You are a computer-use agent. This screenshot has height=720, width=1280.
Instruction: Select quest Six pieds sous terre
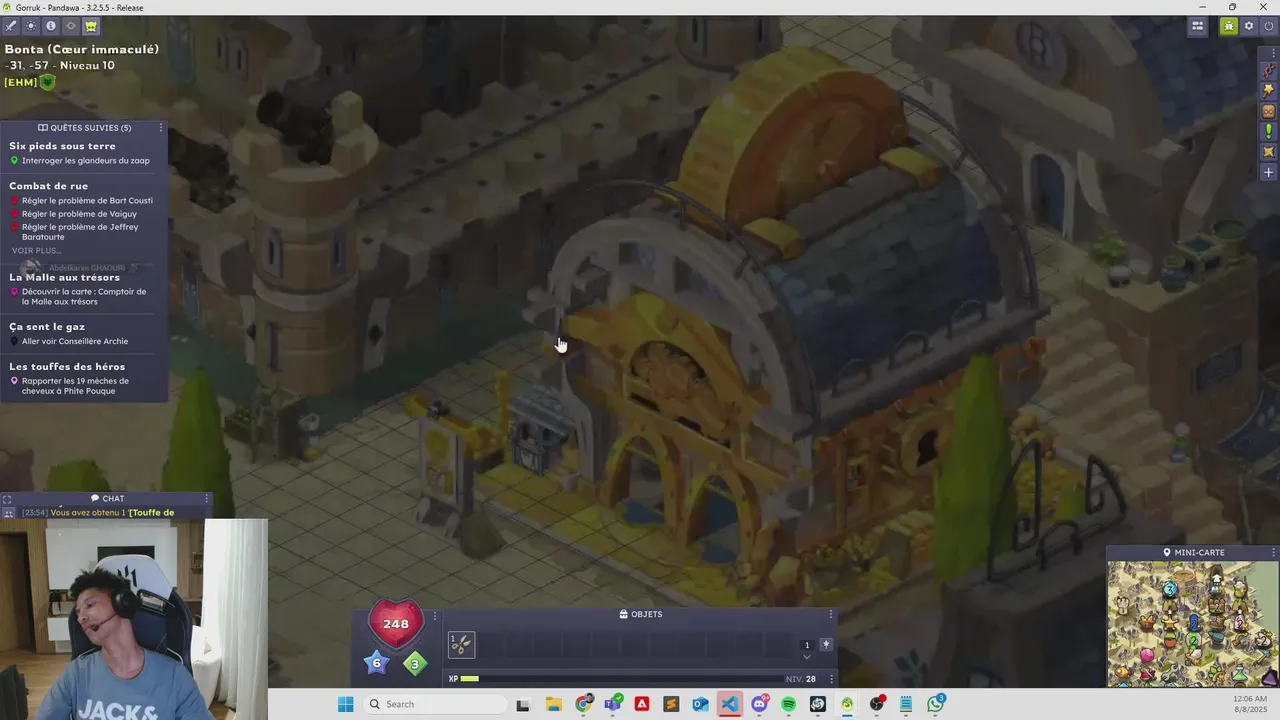coord(62,146)
